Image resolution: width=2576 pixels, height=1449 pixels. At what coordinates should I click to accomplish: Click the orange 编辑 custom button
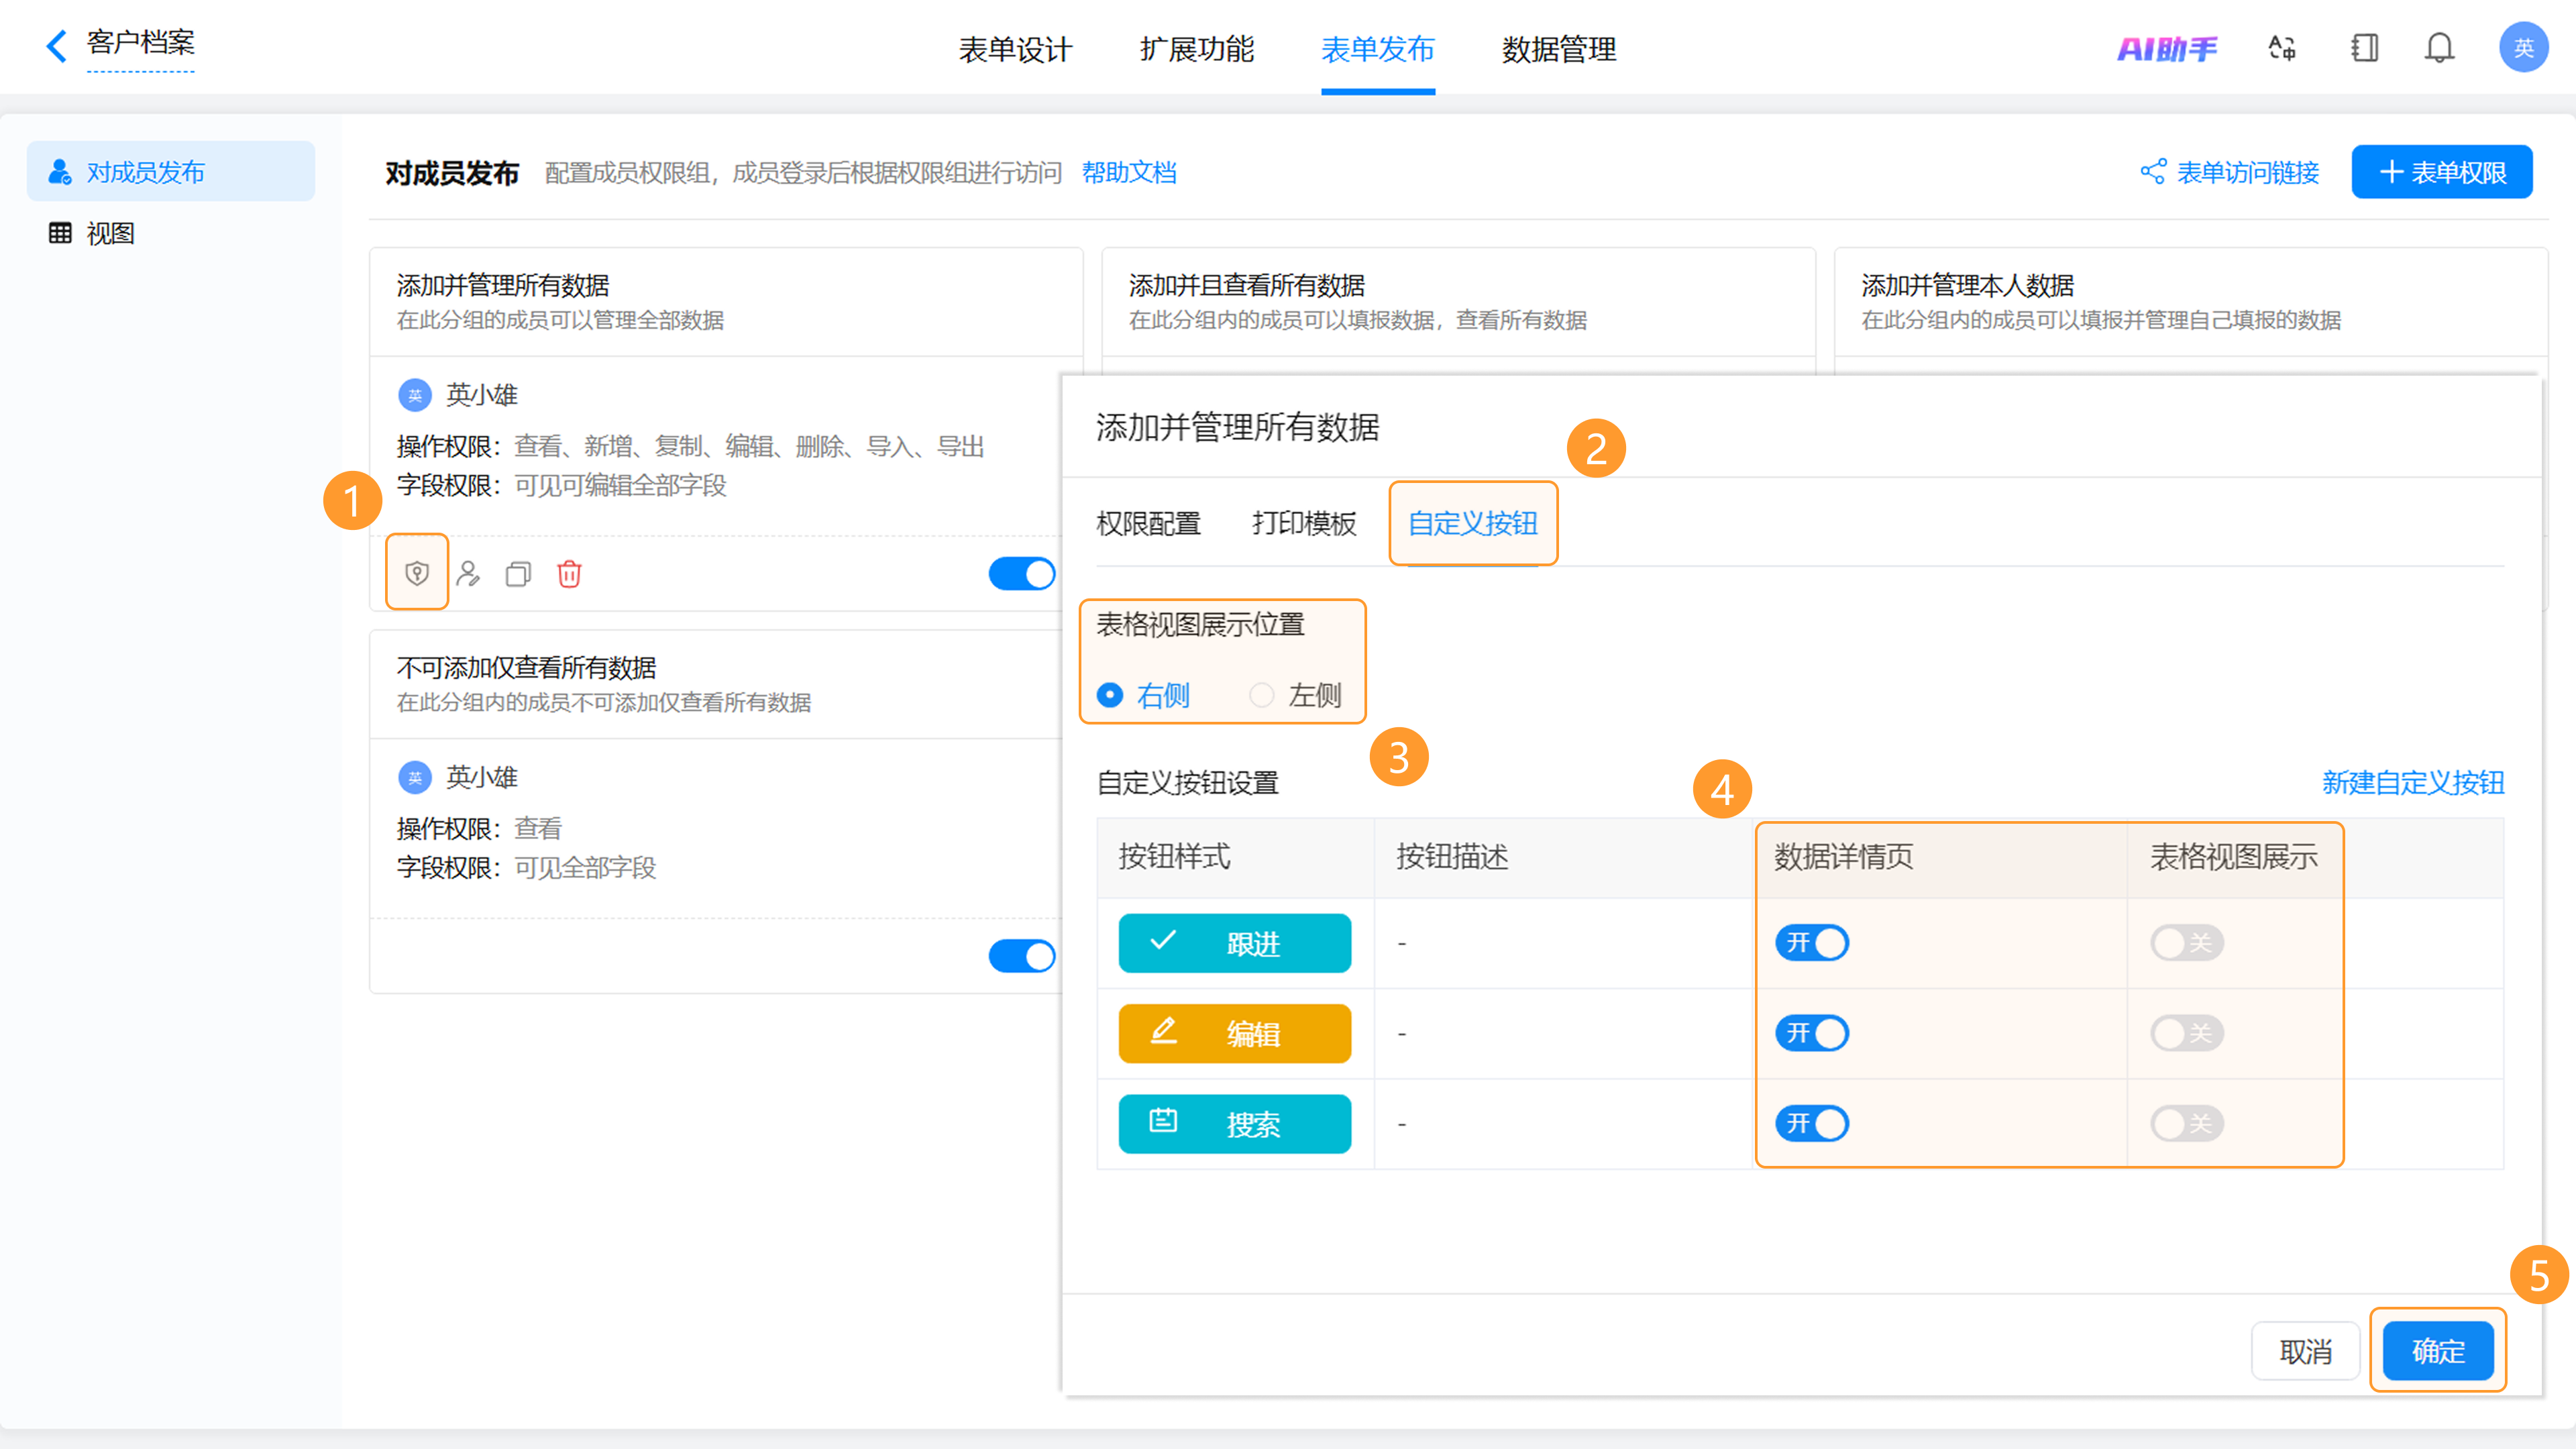pyautogui.click(x=1234, y=1032)
